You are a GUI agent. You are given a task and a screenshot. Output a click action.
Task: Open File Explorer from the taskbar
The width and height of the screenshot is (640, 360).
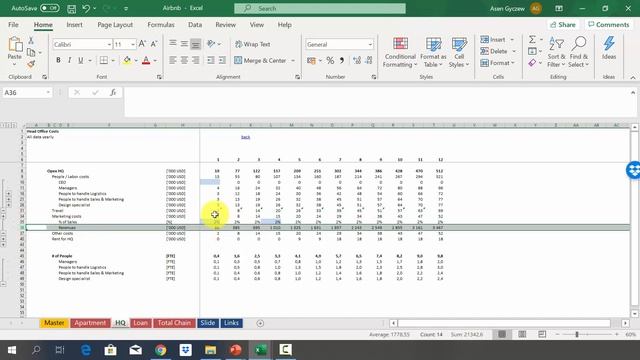coord(210,350)
